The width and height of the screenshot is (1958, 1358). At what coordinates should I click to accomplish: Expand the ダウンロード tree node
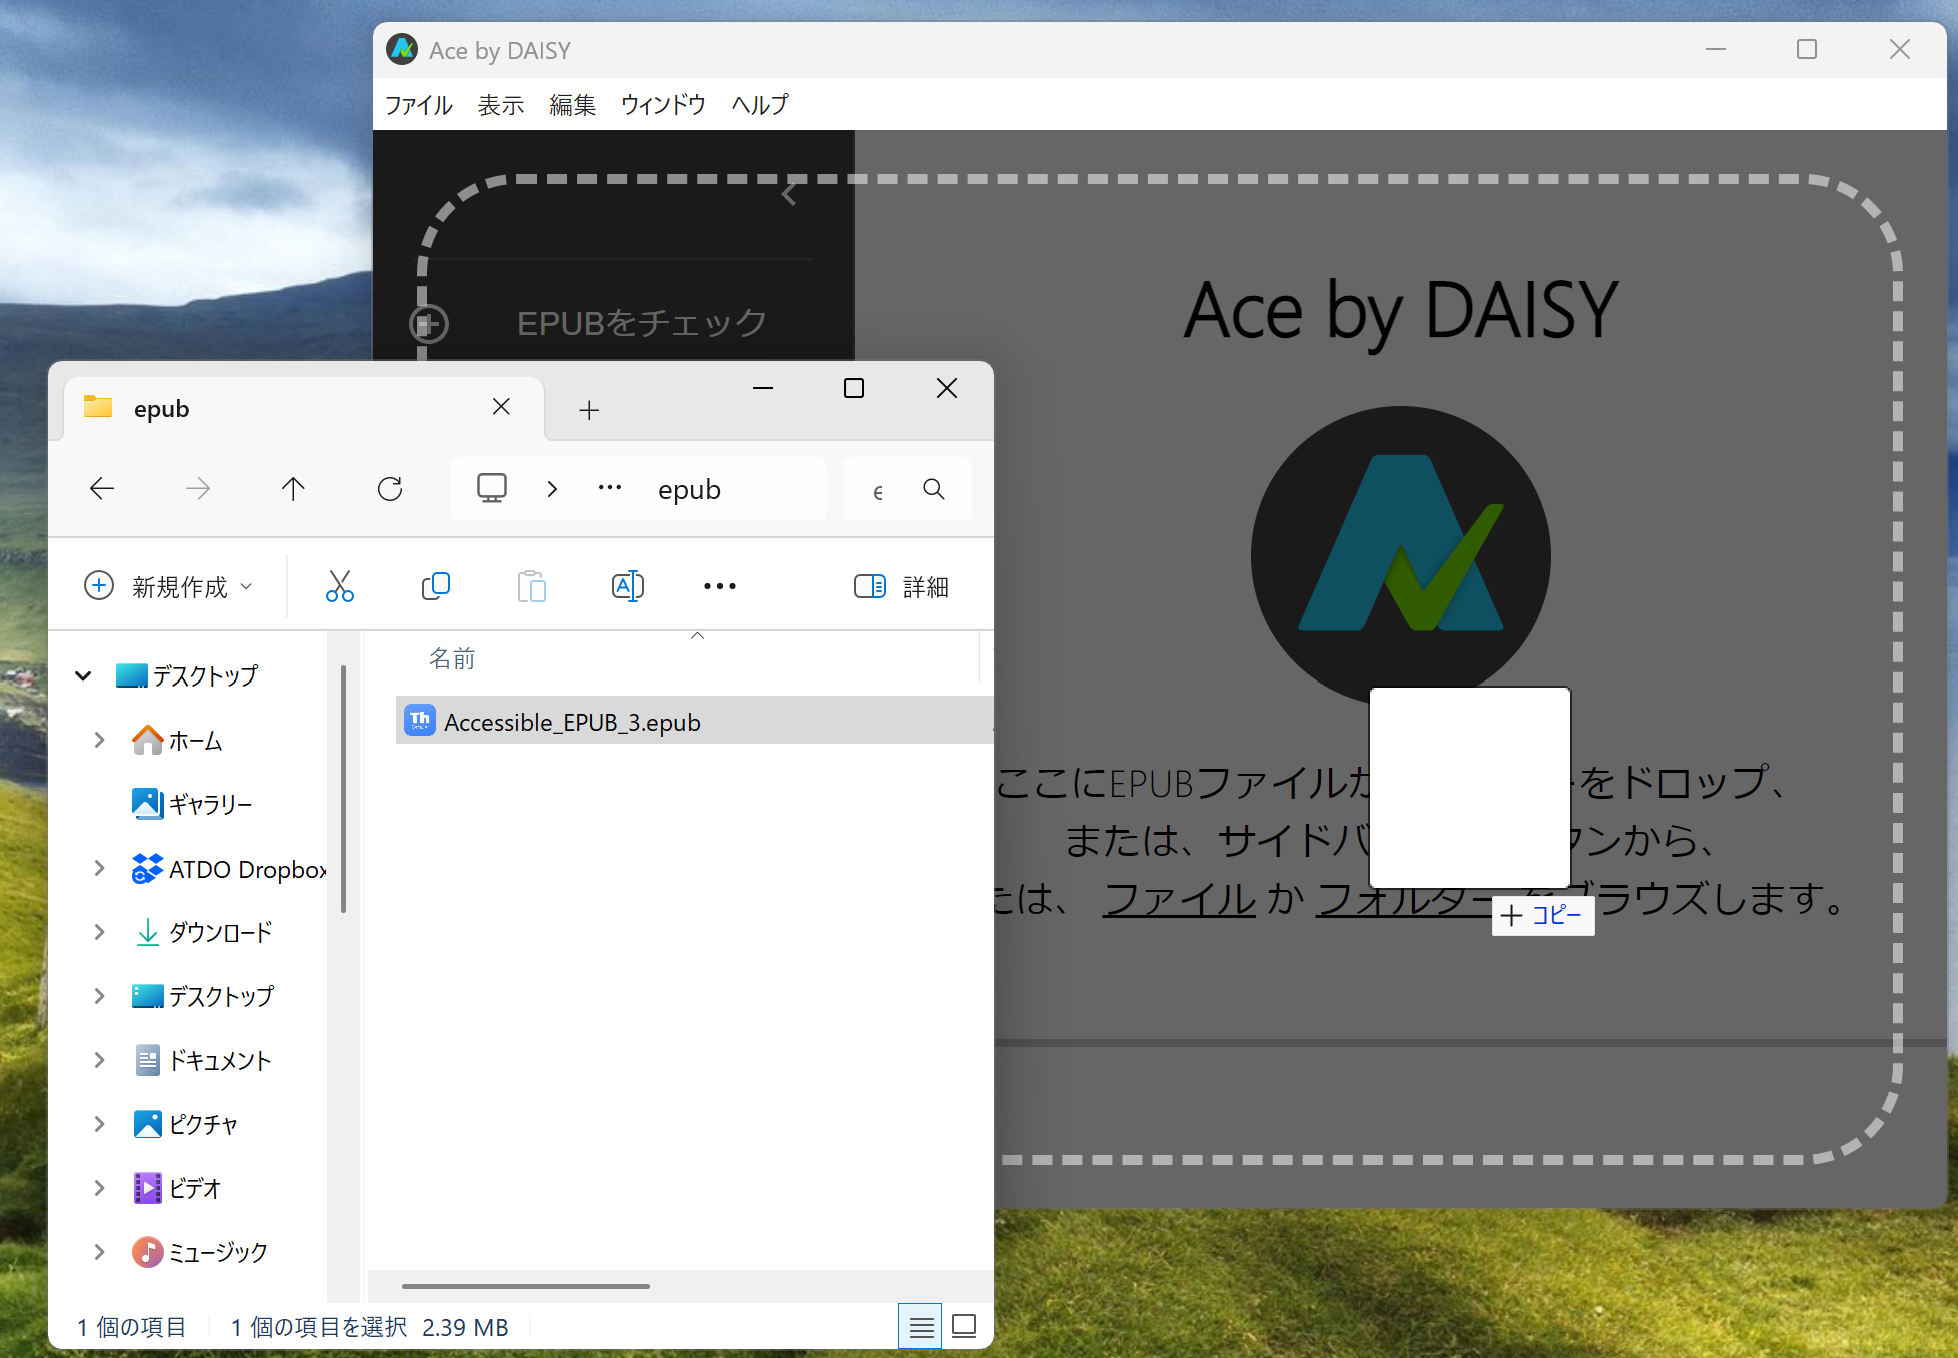(x=99, y=932)
